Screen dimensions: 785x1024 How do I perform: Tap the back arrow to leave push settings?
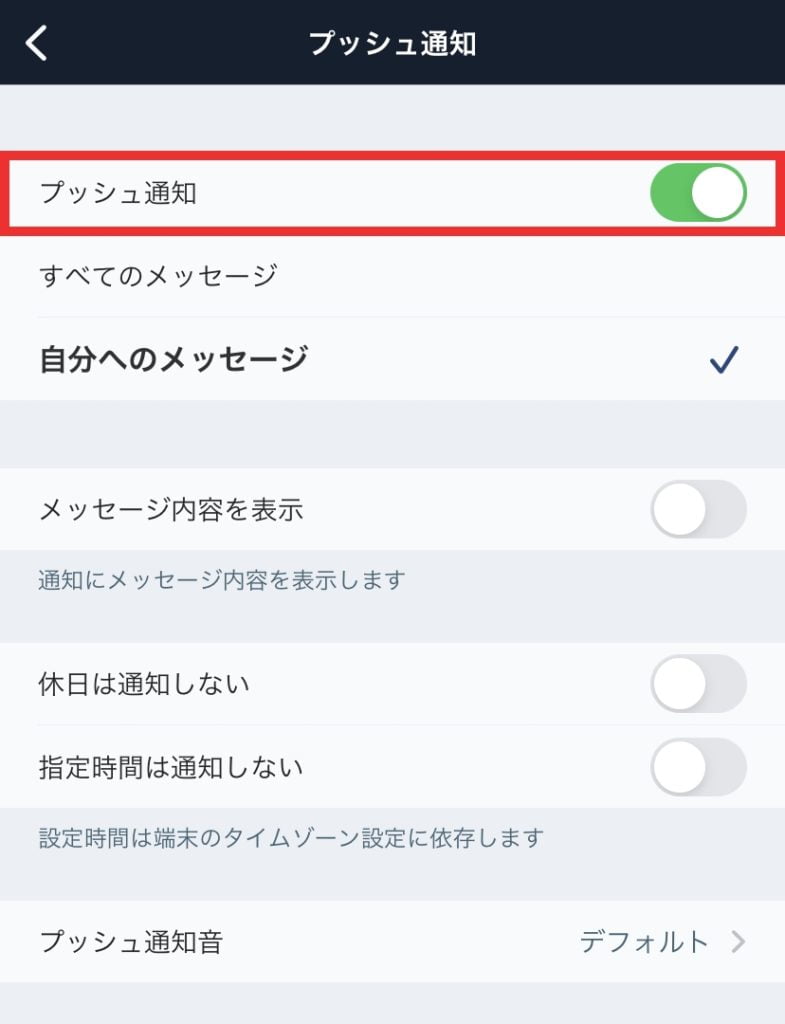coord(37,43)
